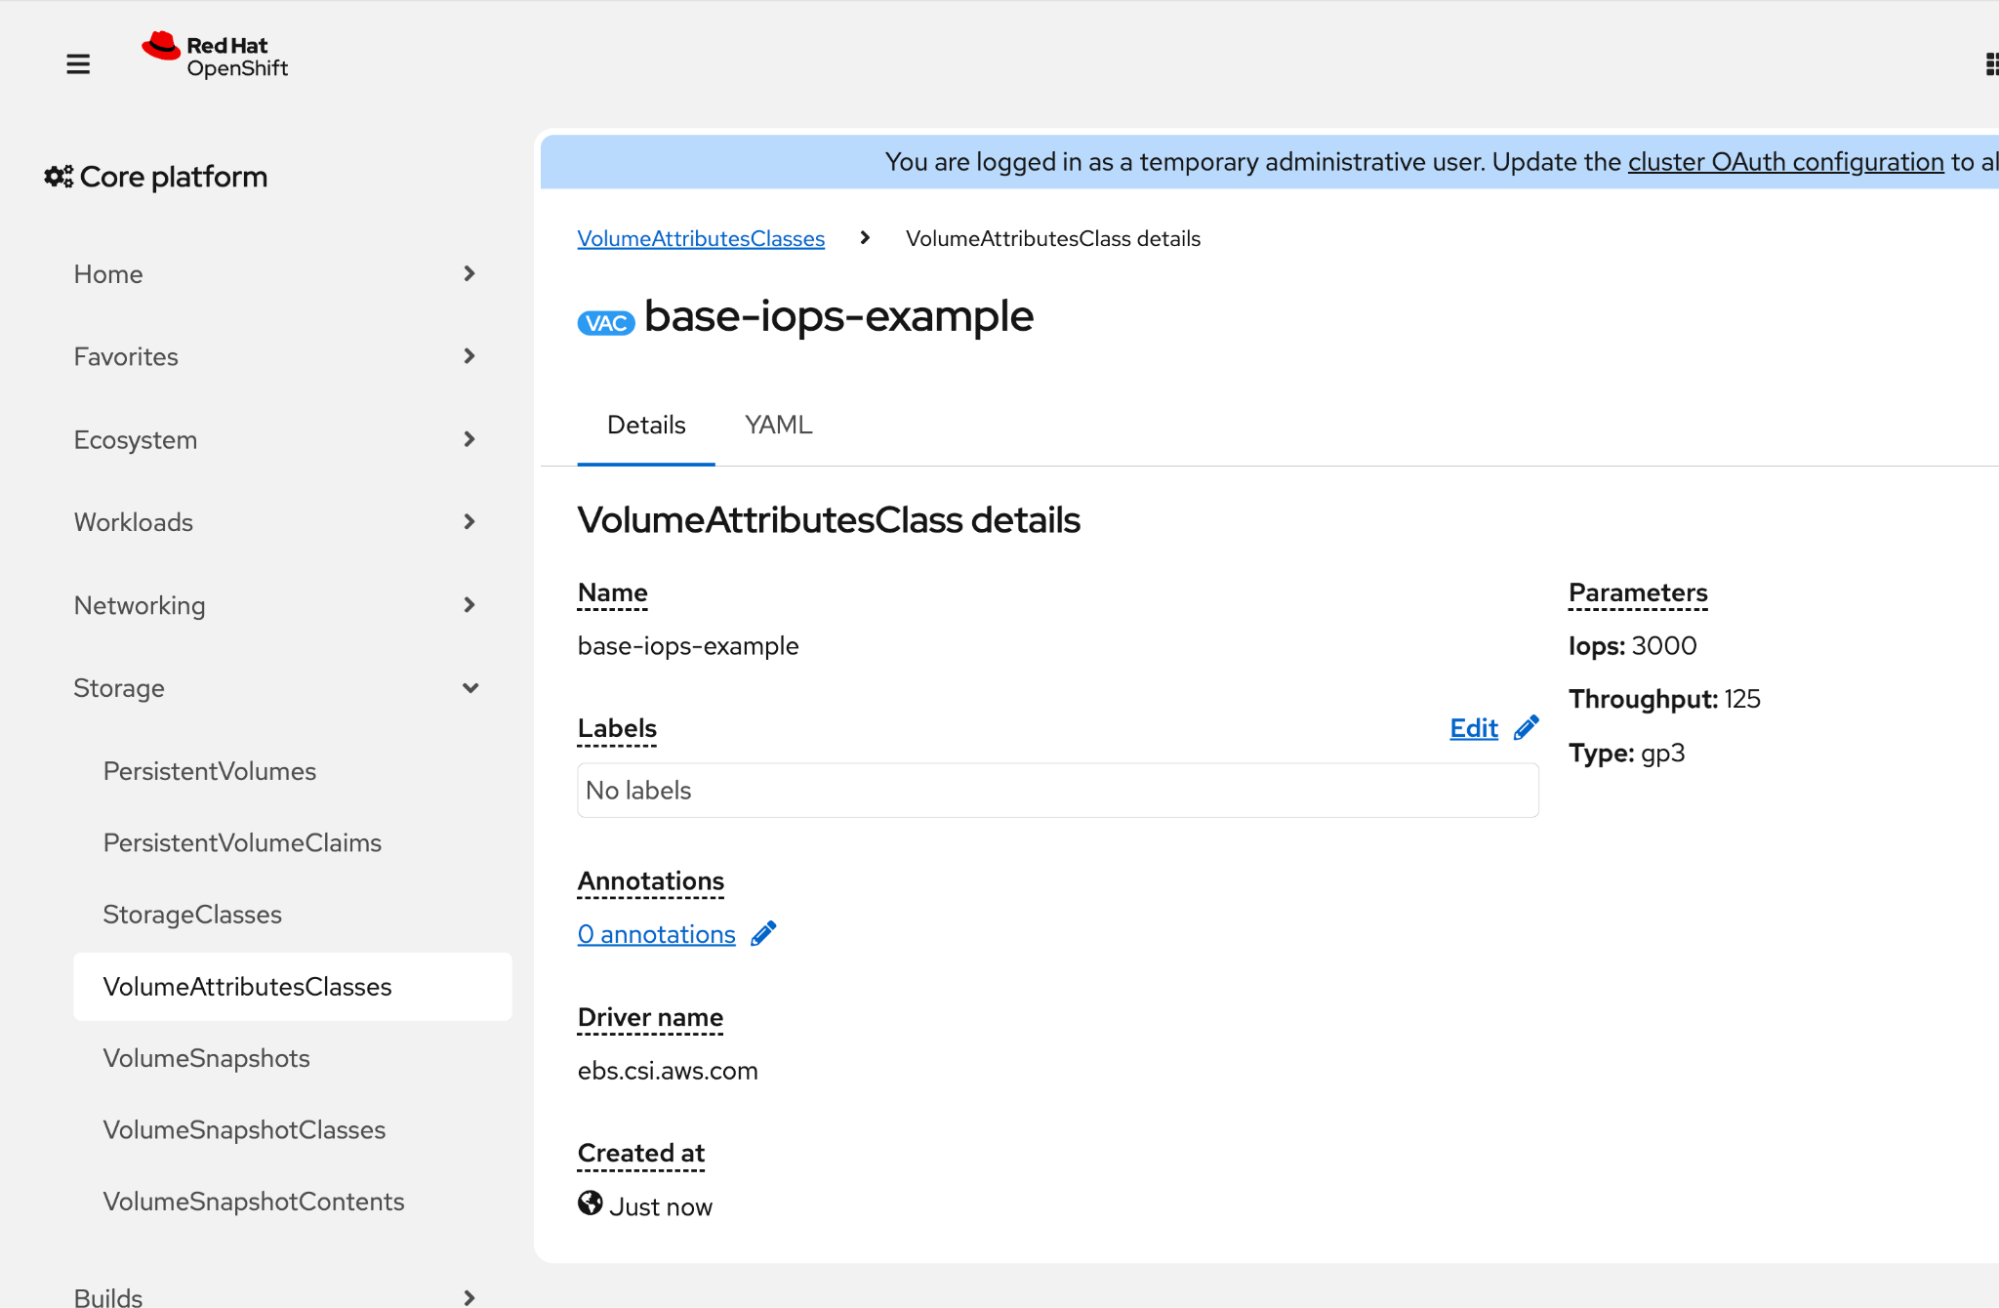Click the pencil icon beside Labels Edit

point(1526,728)
